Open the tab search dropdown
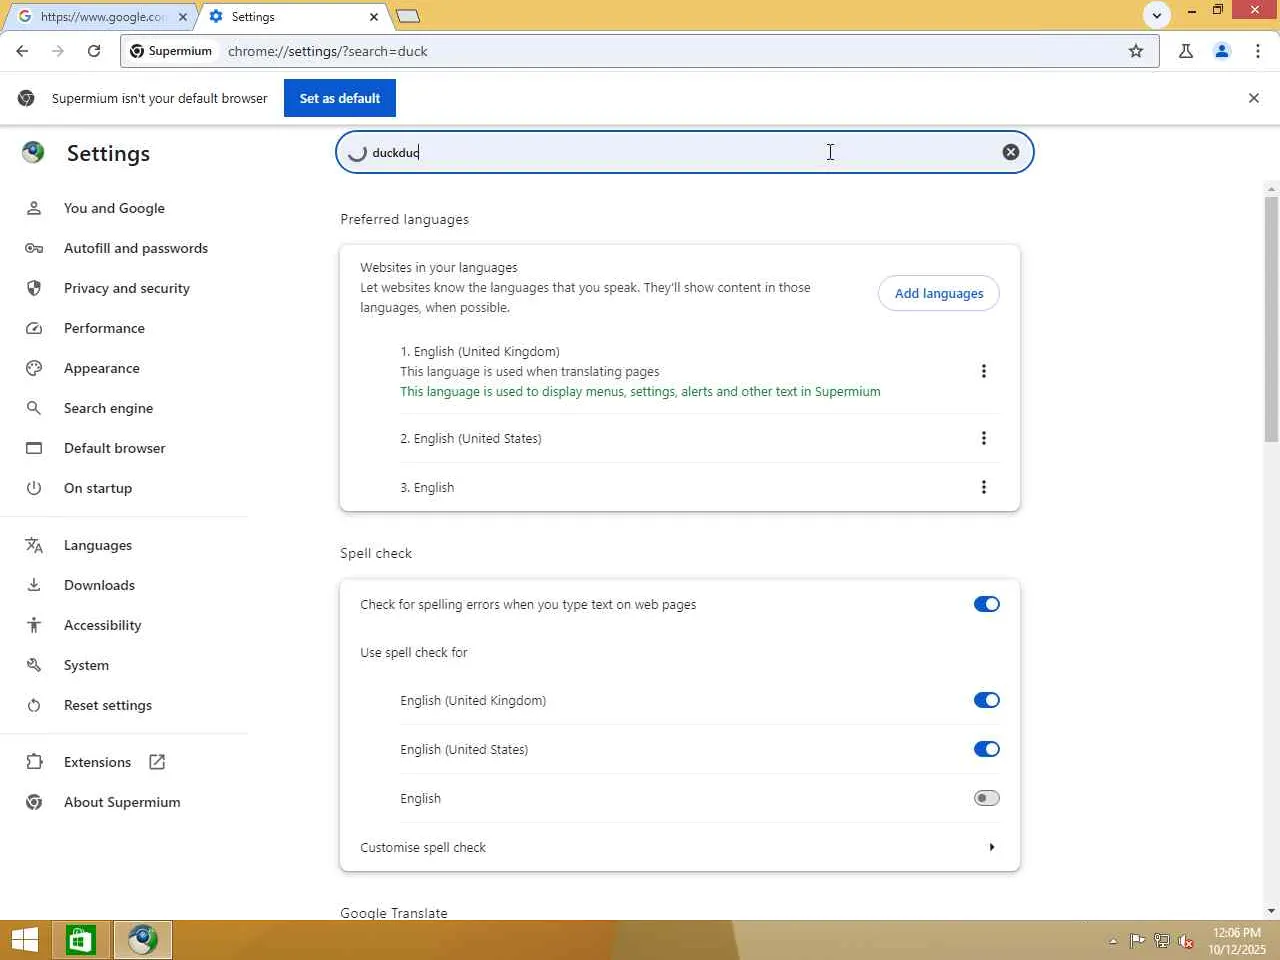 (x=1157, y=15)
